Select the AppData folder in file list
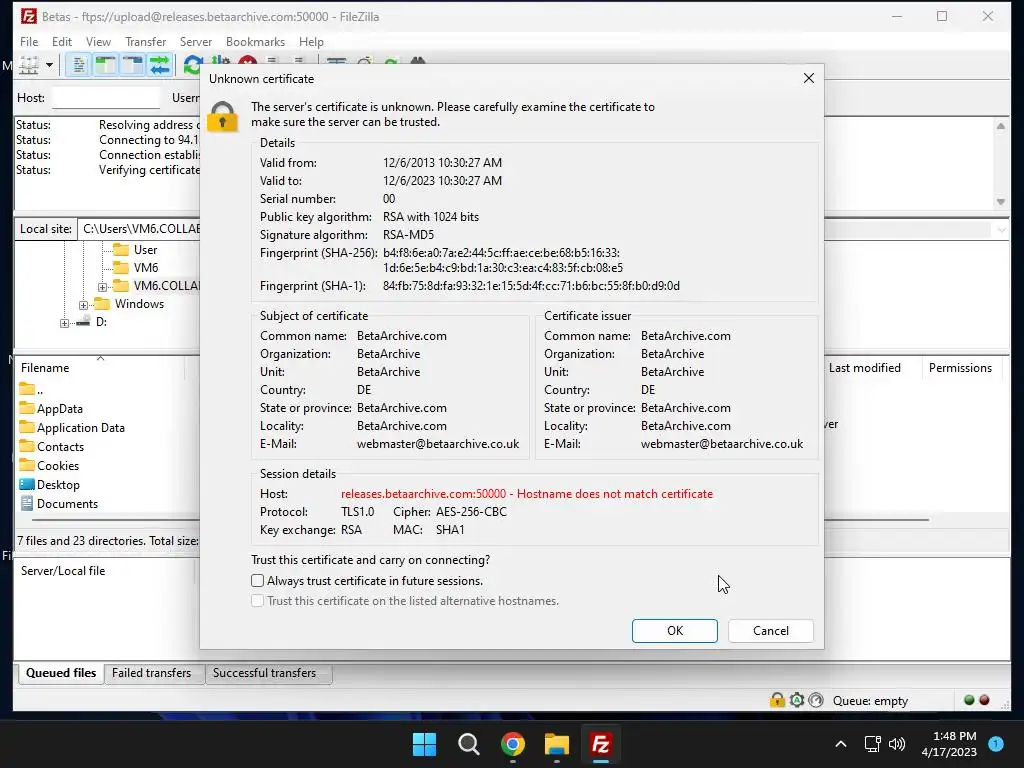The width and height of the screenshot is (1024, 768). (x=59, y=409)
